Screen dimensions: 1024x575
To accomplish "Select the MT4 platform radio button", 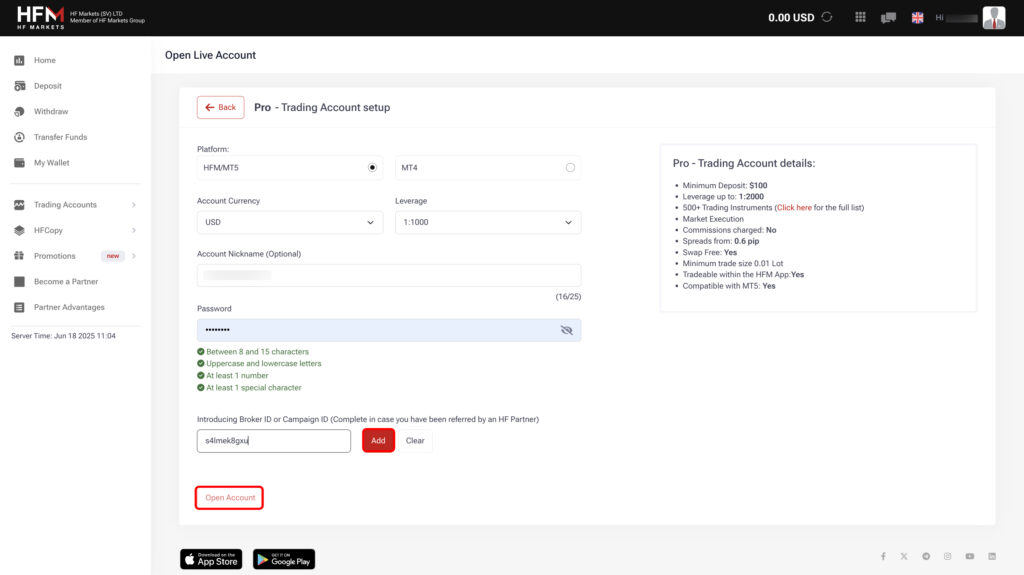I will tap(570, 167).
